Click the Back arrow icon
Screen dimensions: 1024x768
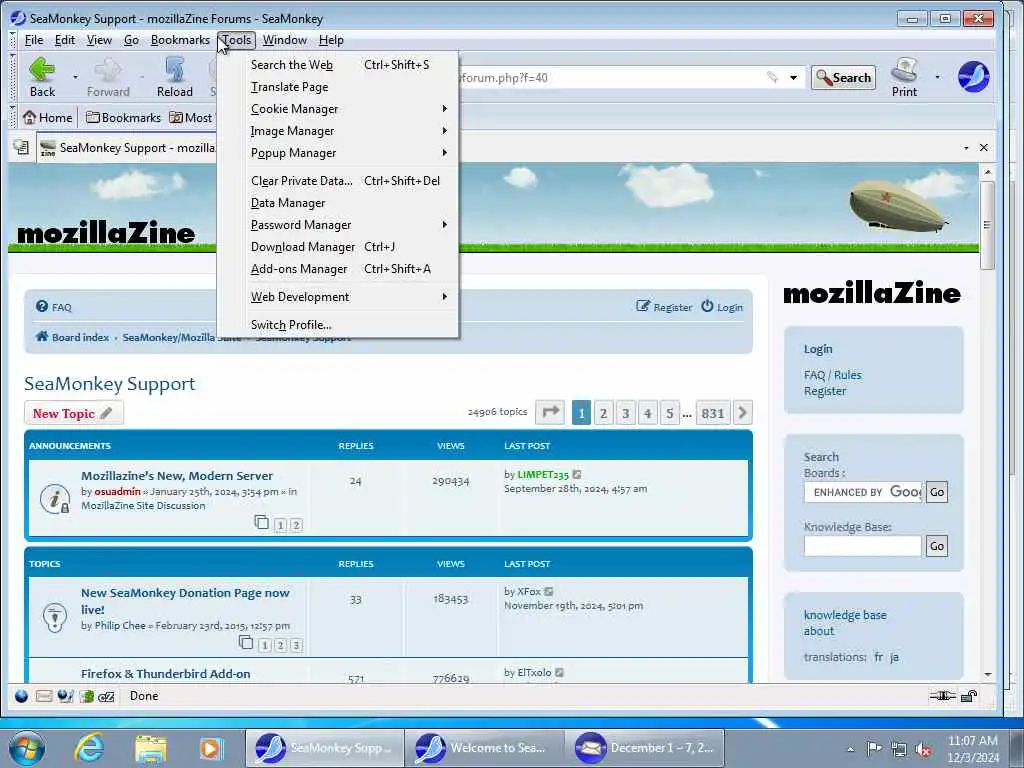coord(42,69)
